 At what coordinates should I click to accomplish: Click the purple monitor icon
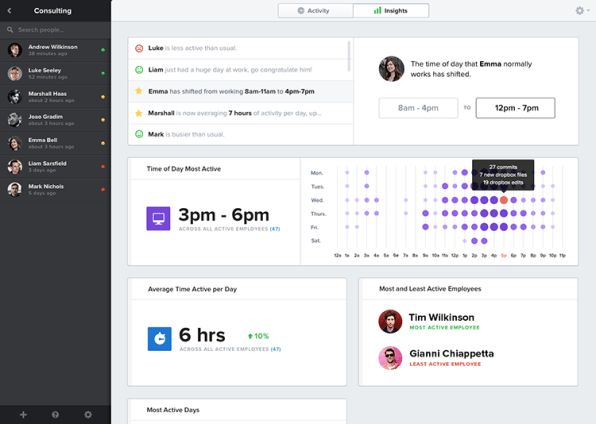point(158,218)
